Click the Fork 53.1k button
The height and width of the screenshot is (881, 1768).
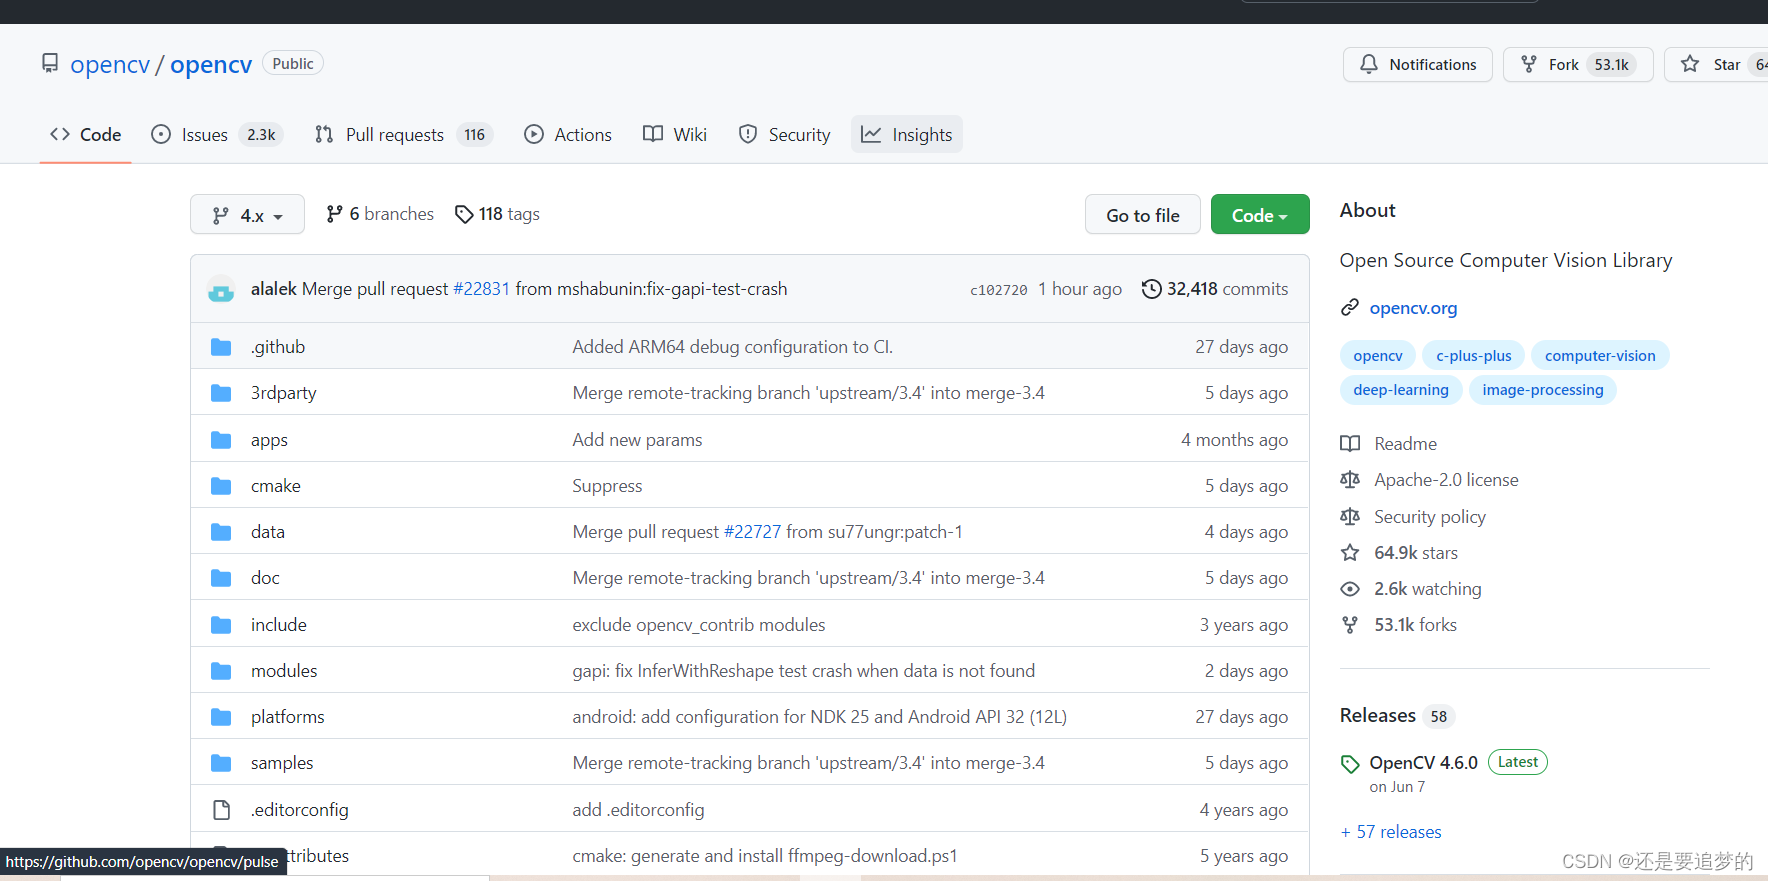[1578, 65]
